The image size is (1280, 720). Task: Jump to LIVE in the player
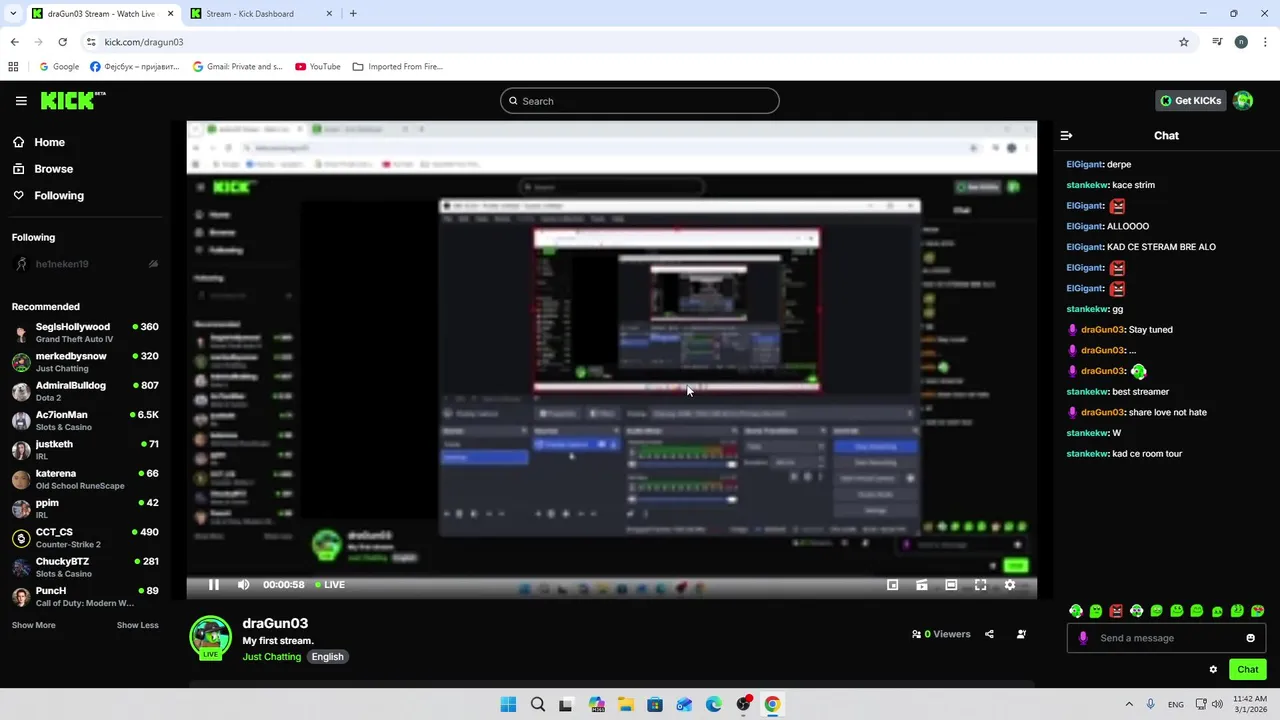(x=330, y=585)
